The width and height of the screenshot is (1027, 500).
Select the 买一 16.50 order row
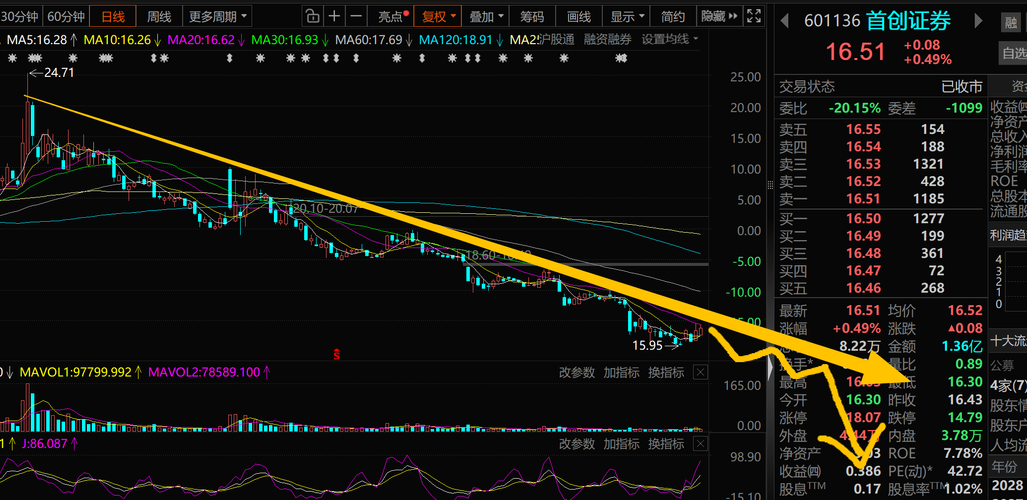point(880,219)
